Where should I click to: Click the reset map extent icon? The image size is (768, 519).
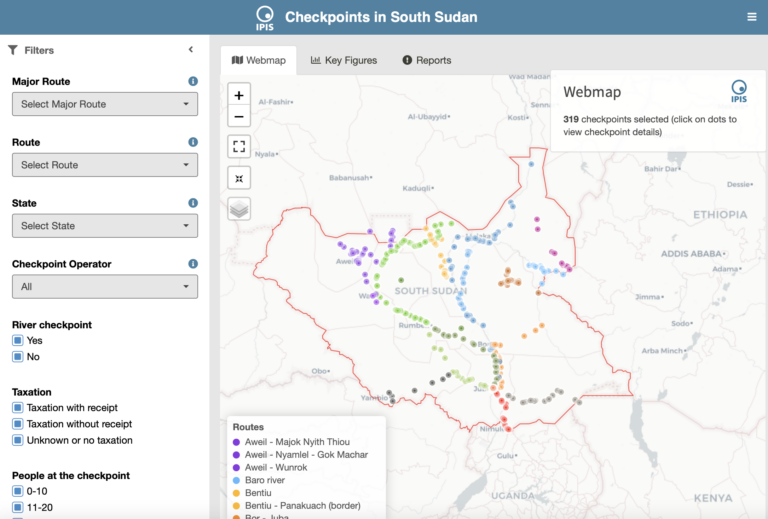coord(239,177)
